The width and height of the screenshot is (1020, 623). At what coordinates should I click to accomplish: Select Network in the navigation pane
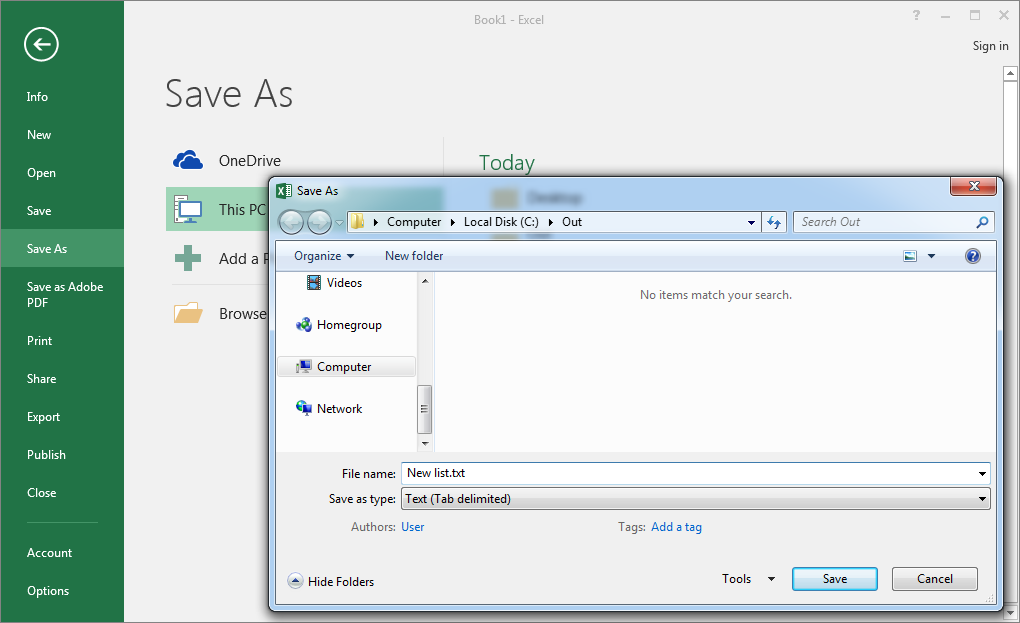tap(329, 408)
